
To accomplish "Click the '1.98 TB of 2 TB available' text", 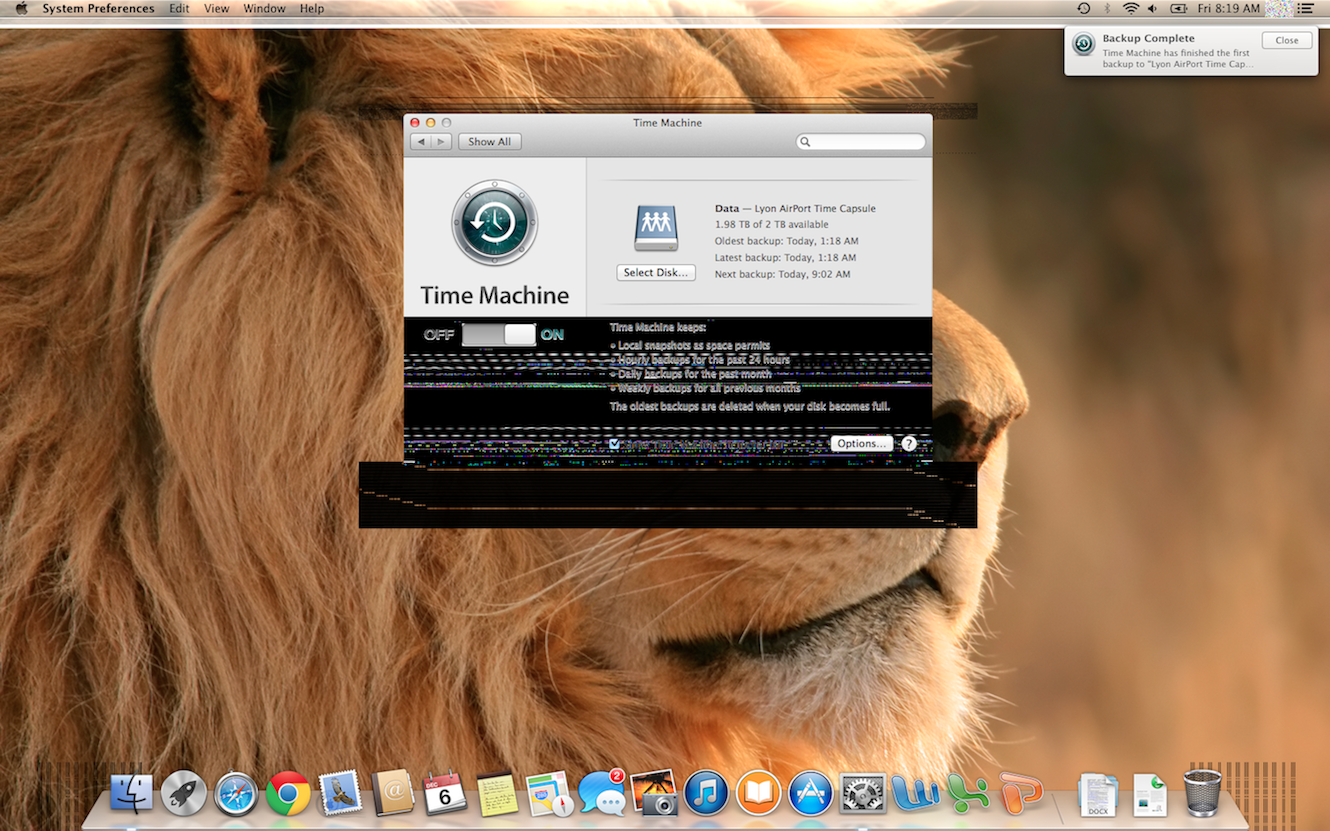I will coord(771,225).
